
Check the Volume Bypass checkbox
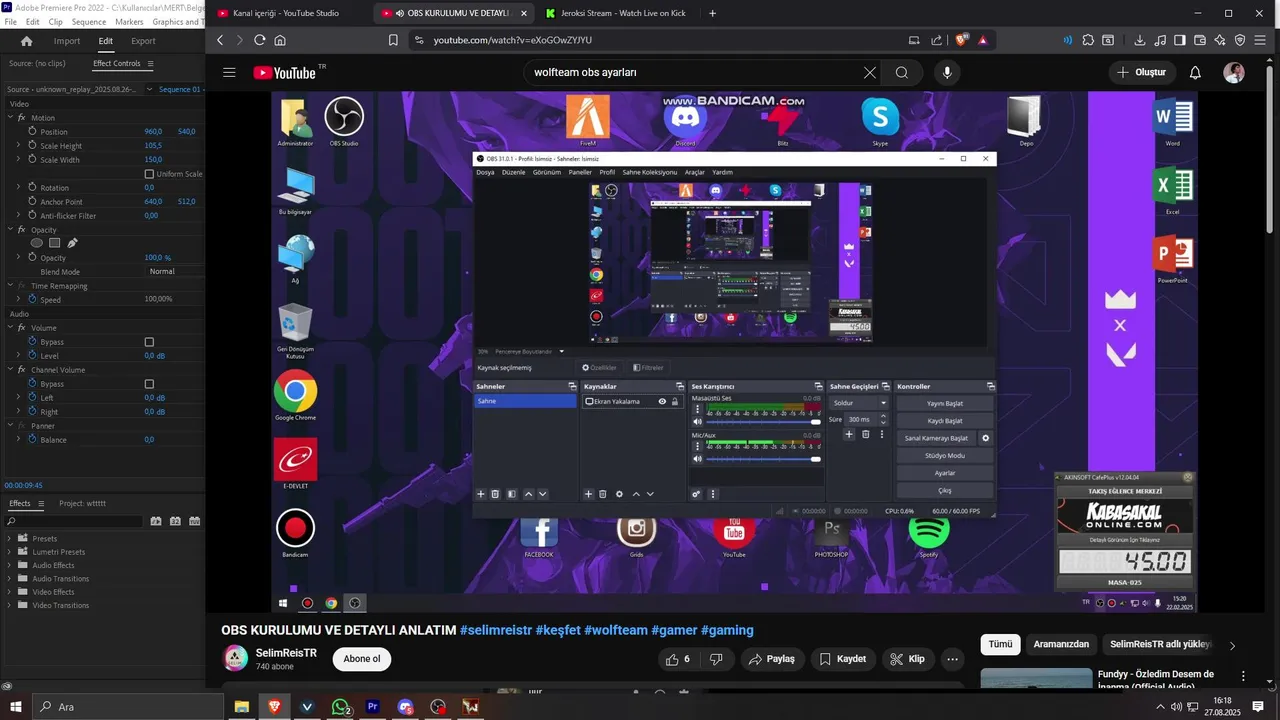coord(149,342)
